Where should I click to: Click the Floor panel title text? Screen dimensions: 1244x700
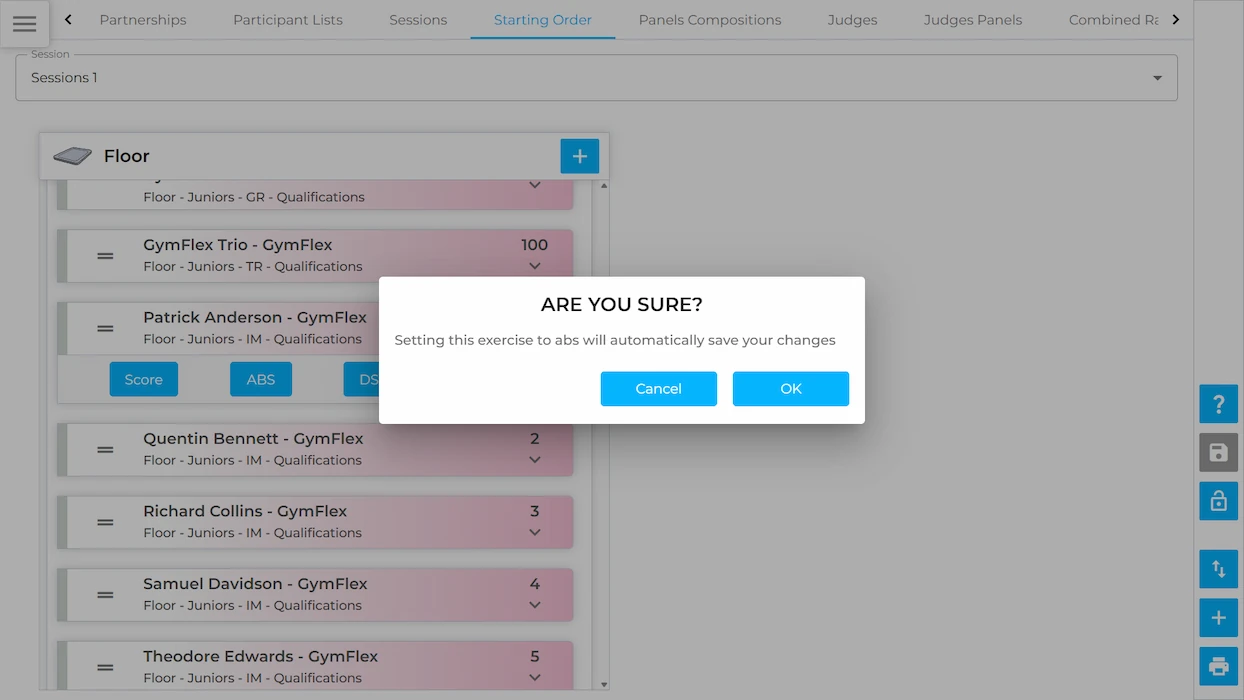click(127, 156)
